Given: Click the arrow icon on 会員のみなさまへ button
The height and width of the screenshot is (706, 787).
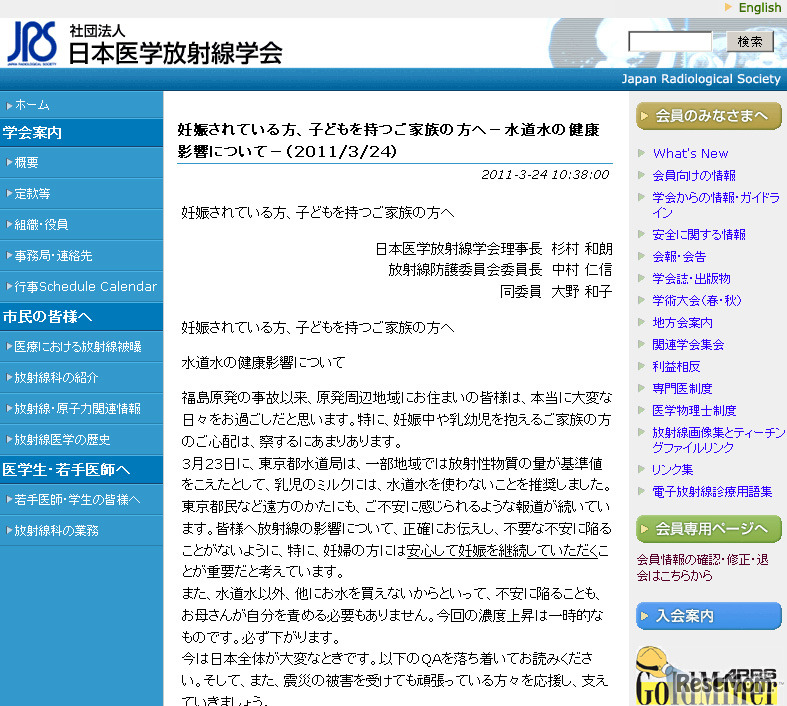Looking at the screenshot, I should pos(645,116).
